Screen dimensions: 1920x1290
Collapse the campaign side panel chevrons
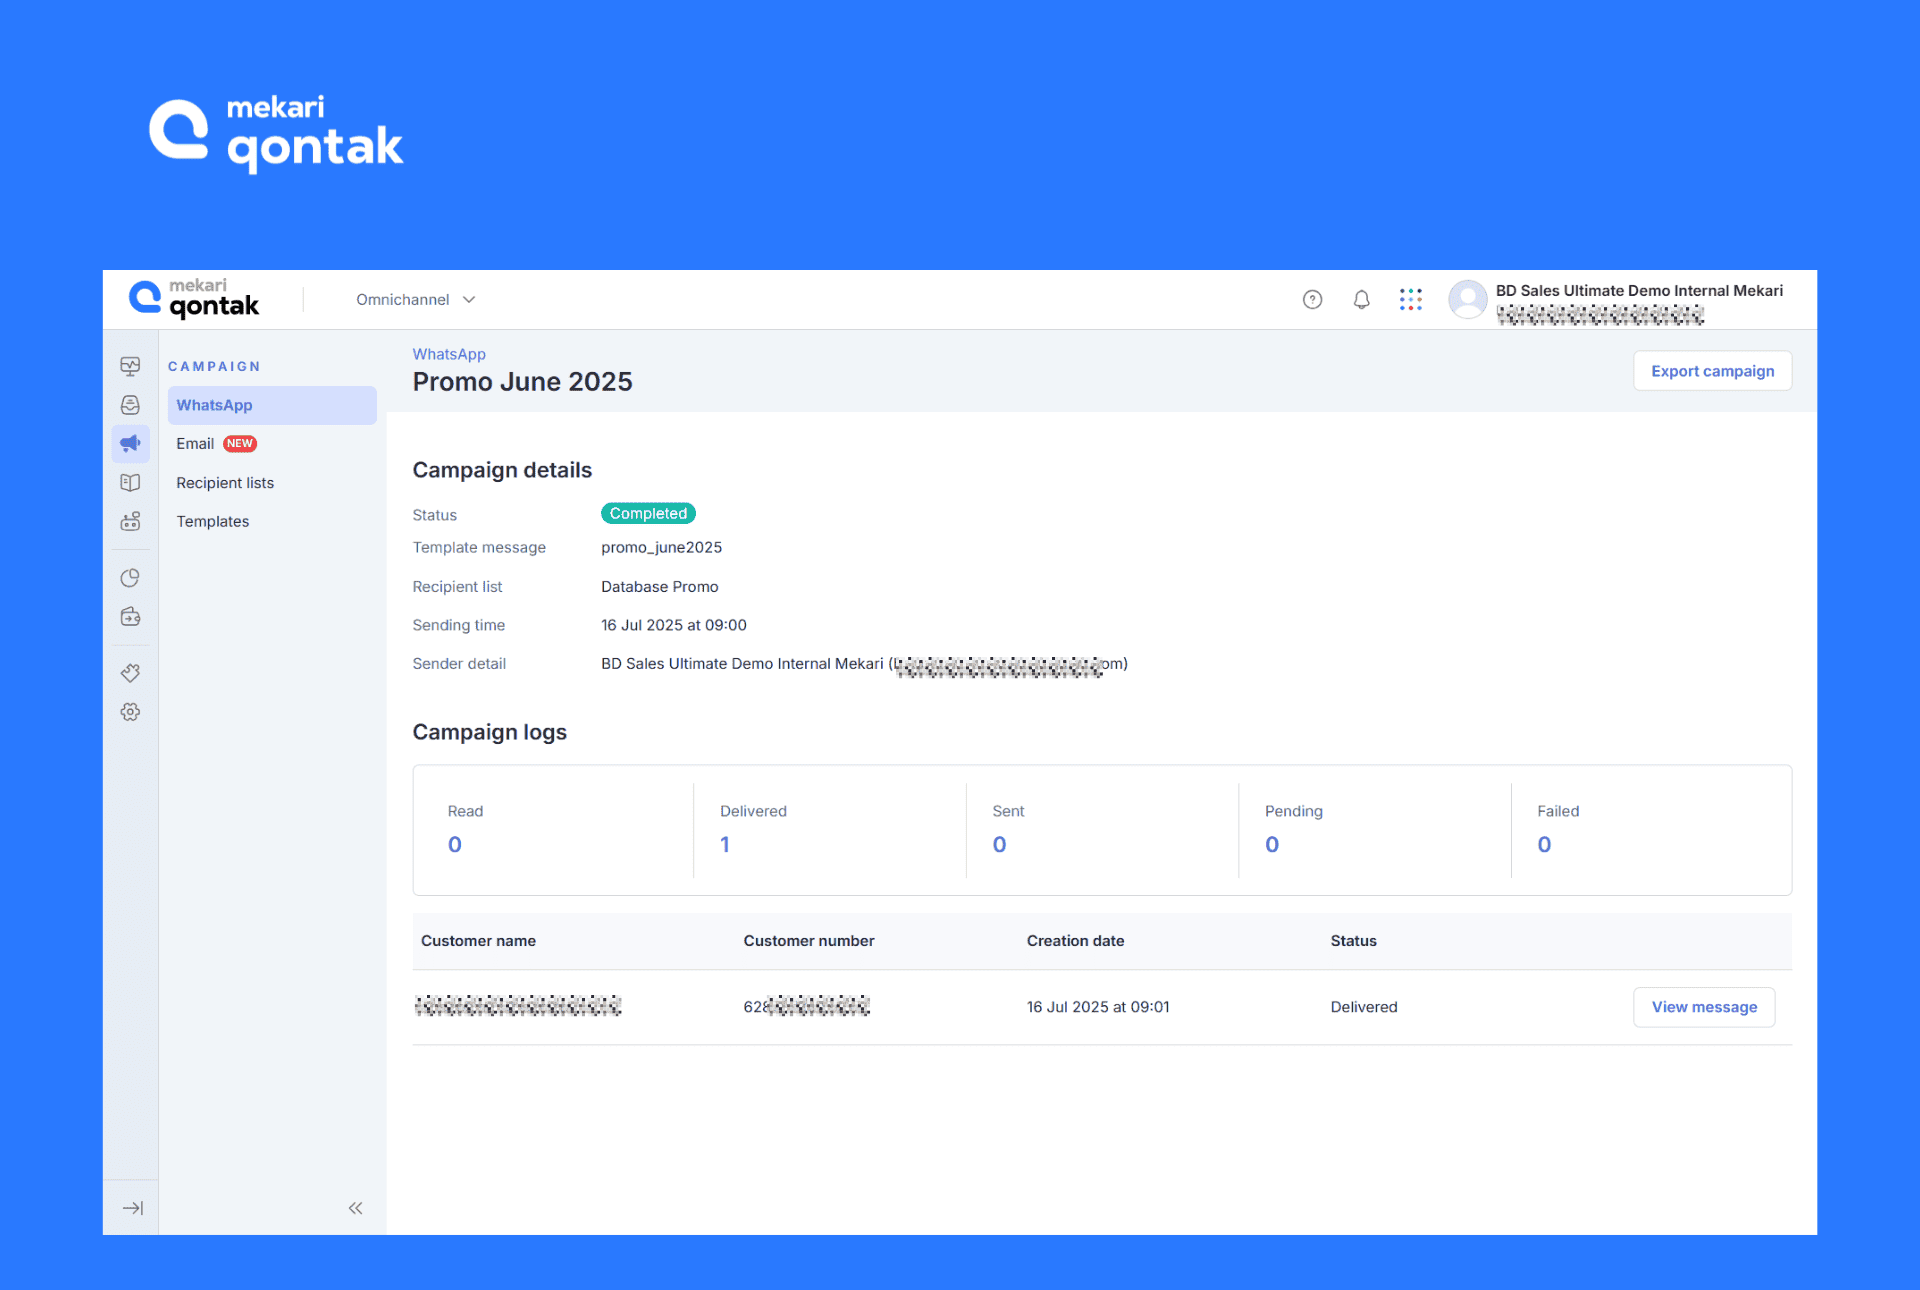coord(355,1208)
